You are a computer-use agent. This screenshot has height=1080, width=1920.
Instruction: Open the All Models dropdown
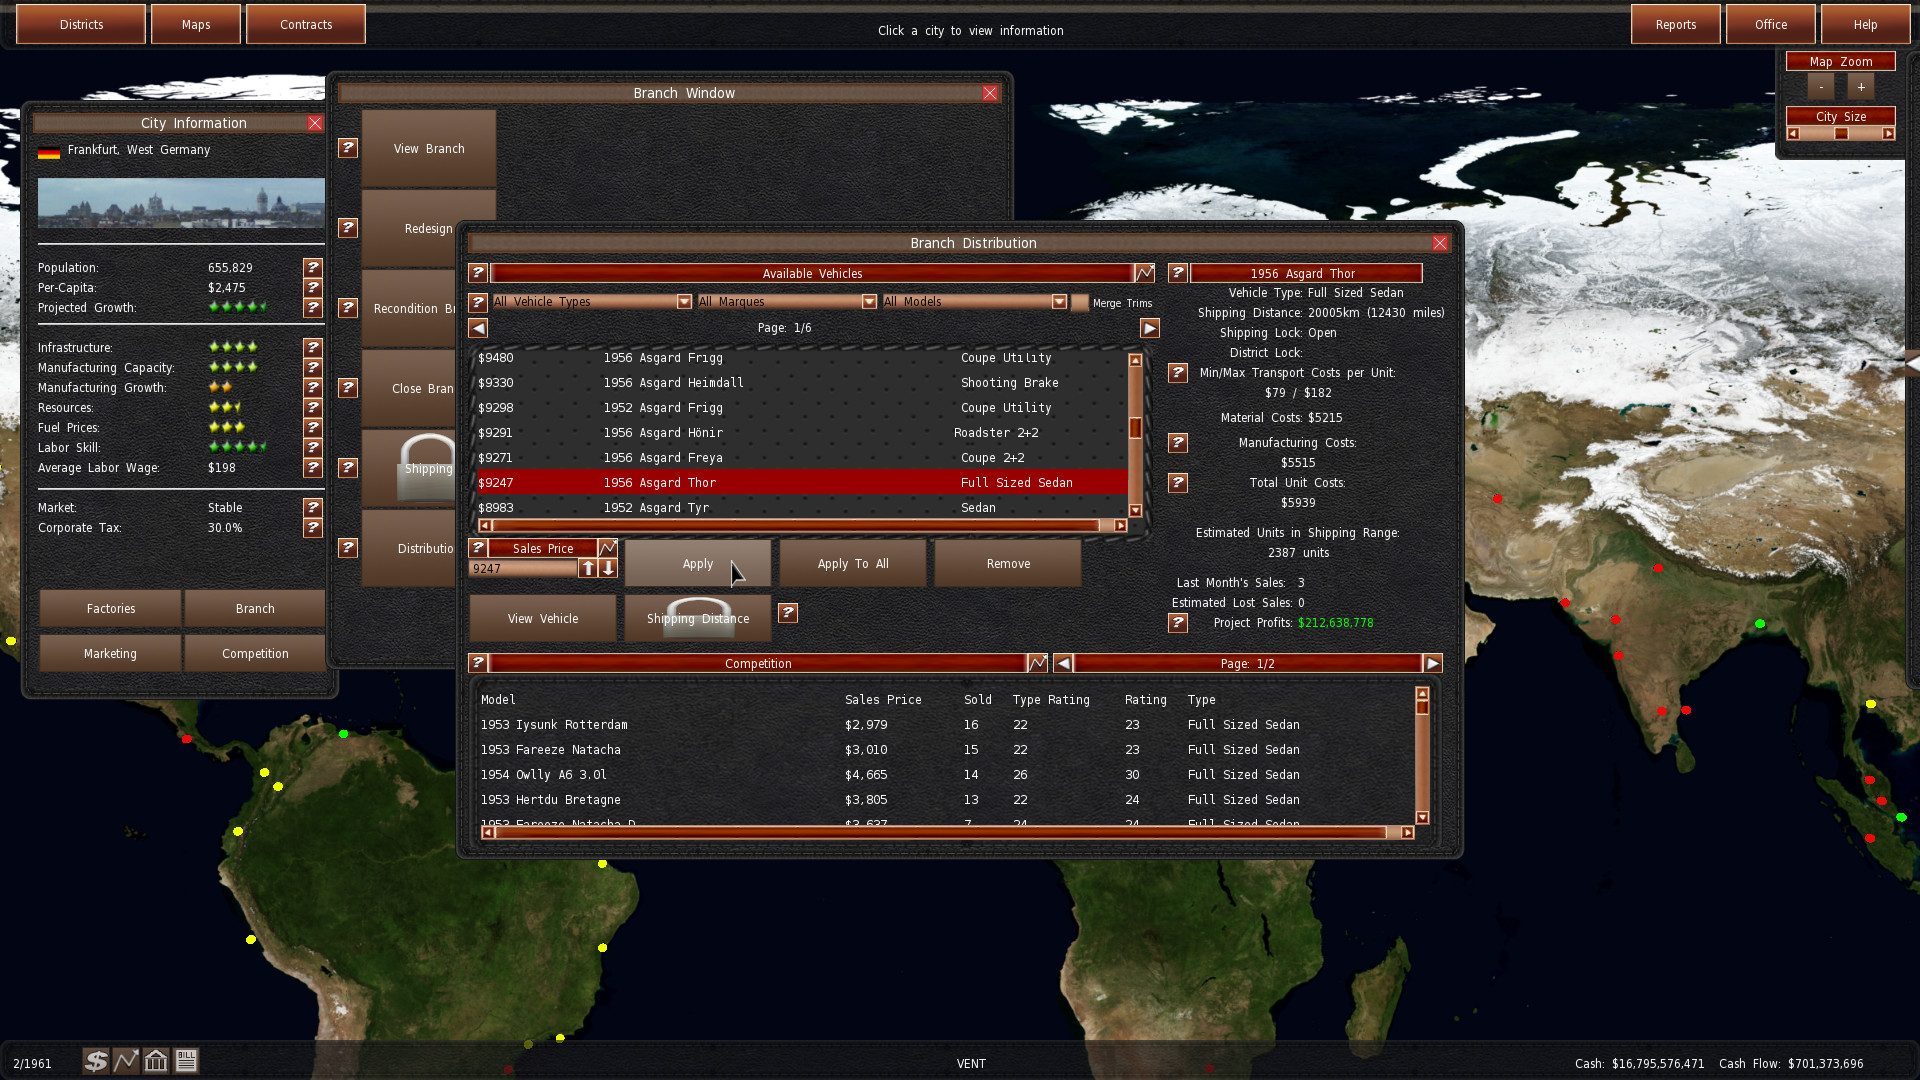point(1059,301)
